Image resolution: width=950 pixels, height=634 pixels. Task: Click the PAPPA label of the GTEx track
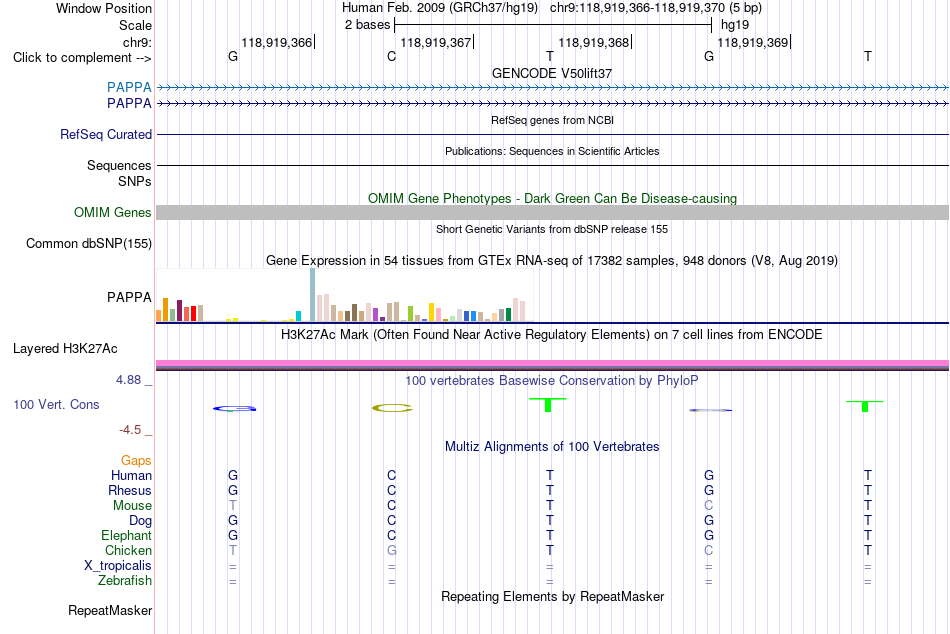[129, 298]
